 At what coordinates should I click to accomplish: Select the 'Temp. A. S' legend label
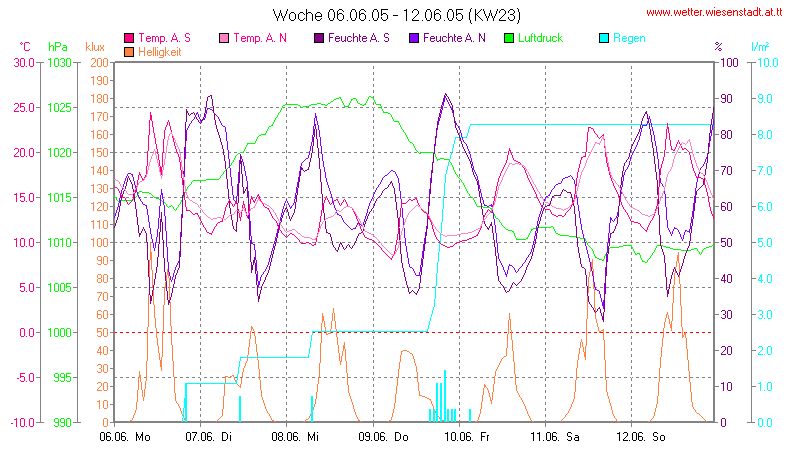165,38
